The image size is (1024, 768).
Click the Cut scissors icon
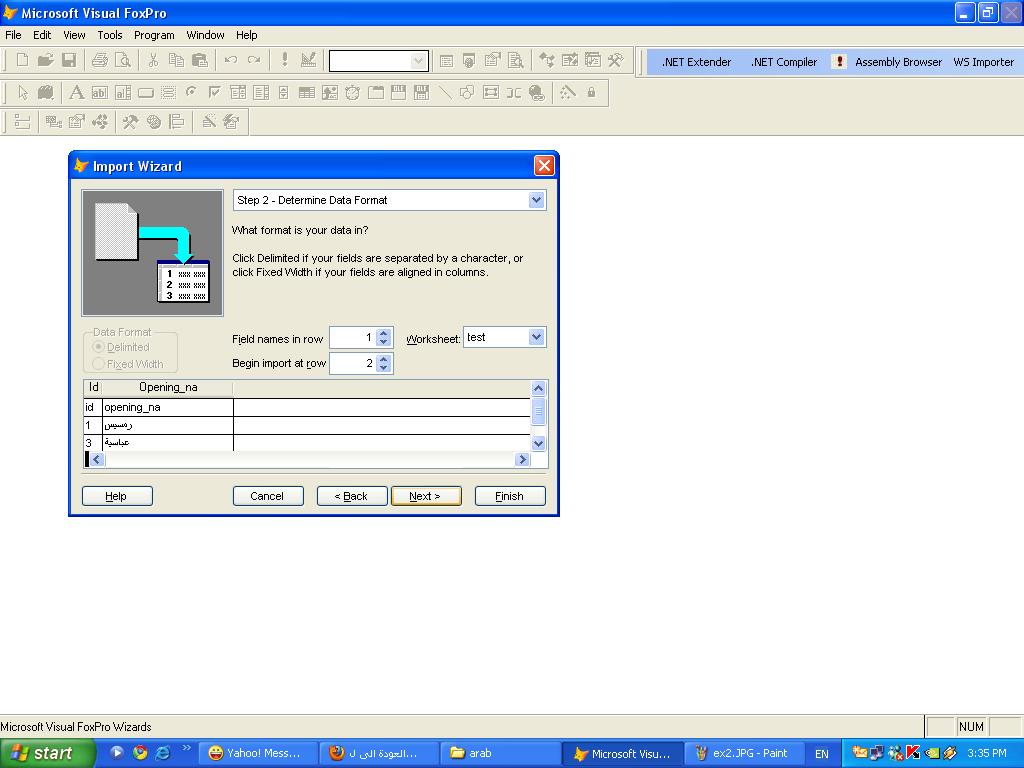click(153, 60)
